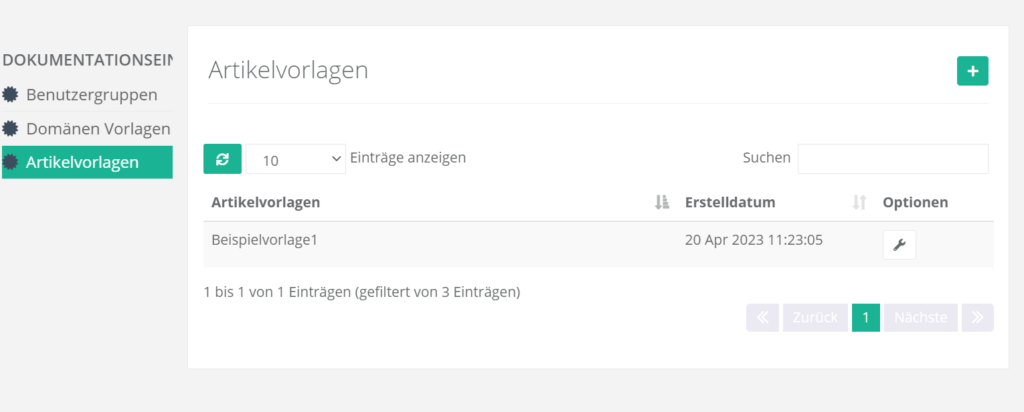Click the green refresh table icon
This screenshot has height=412, width=1024.
pos(222,158)
